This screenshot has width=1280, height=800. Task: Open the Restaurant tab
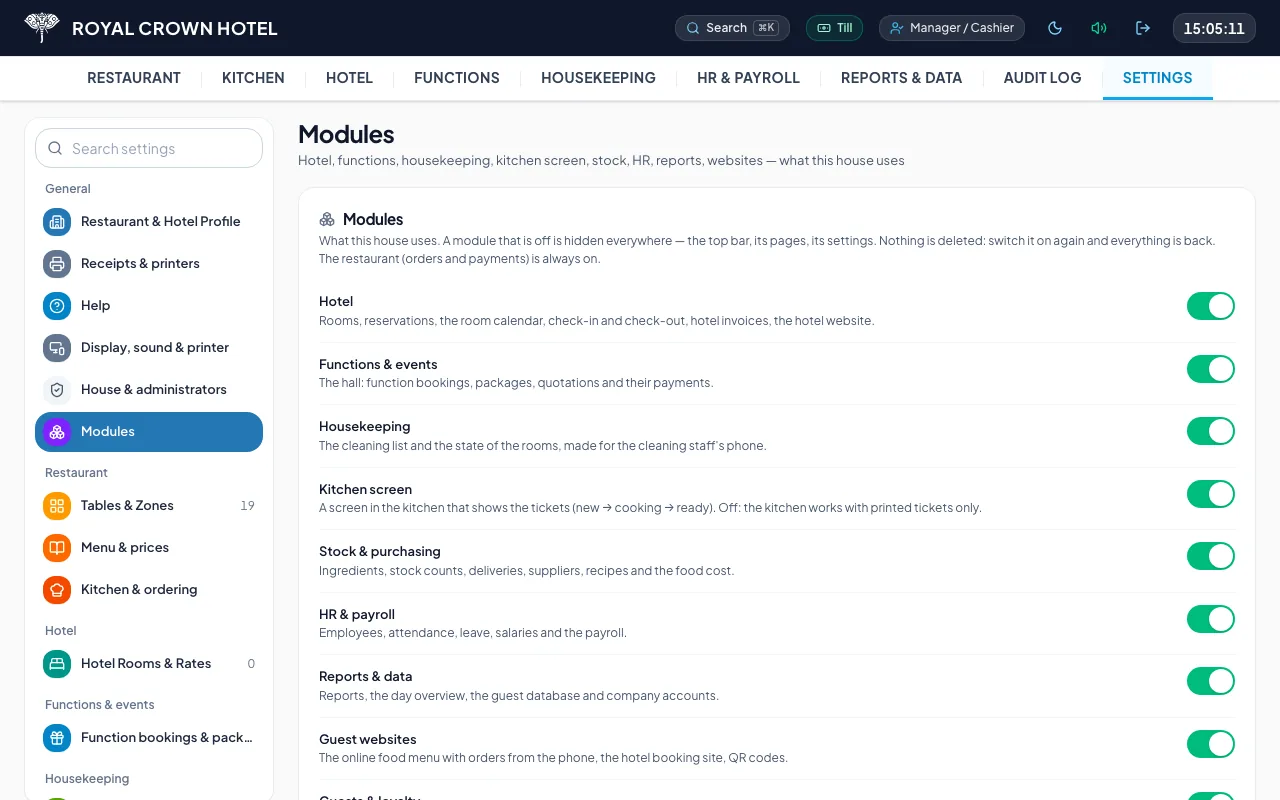(x=134, y=78)
